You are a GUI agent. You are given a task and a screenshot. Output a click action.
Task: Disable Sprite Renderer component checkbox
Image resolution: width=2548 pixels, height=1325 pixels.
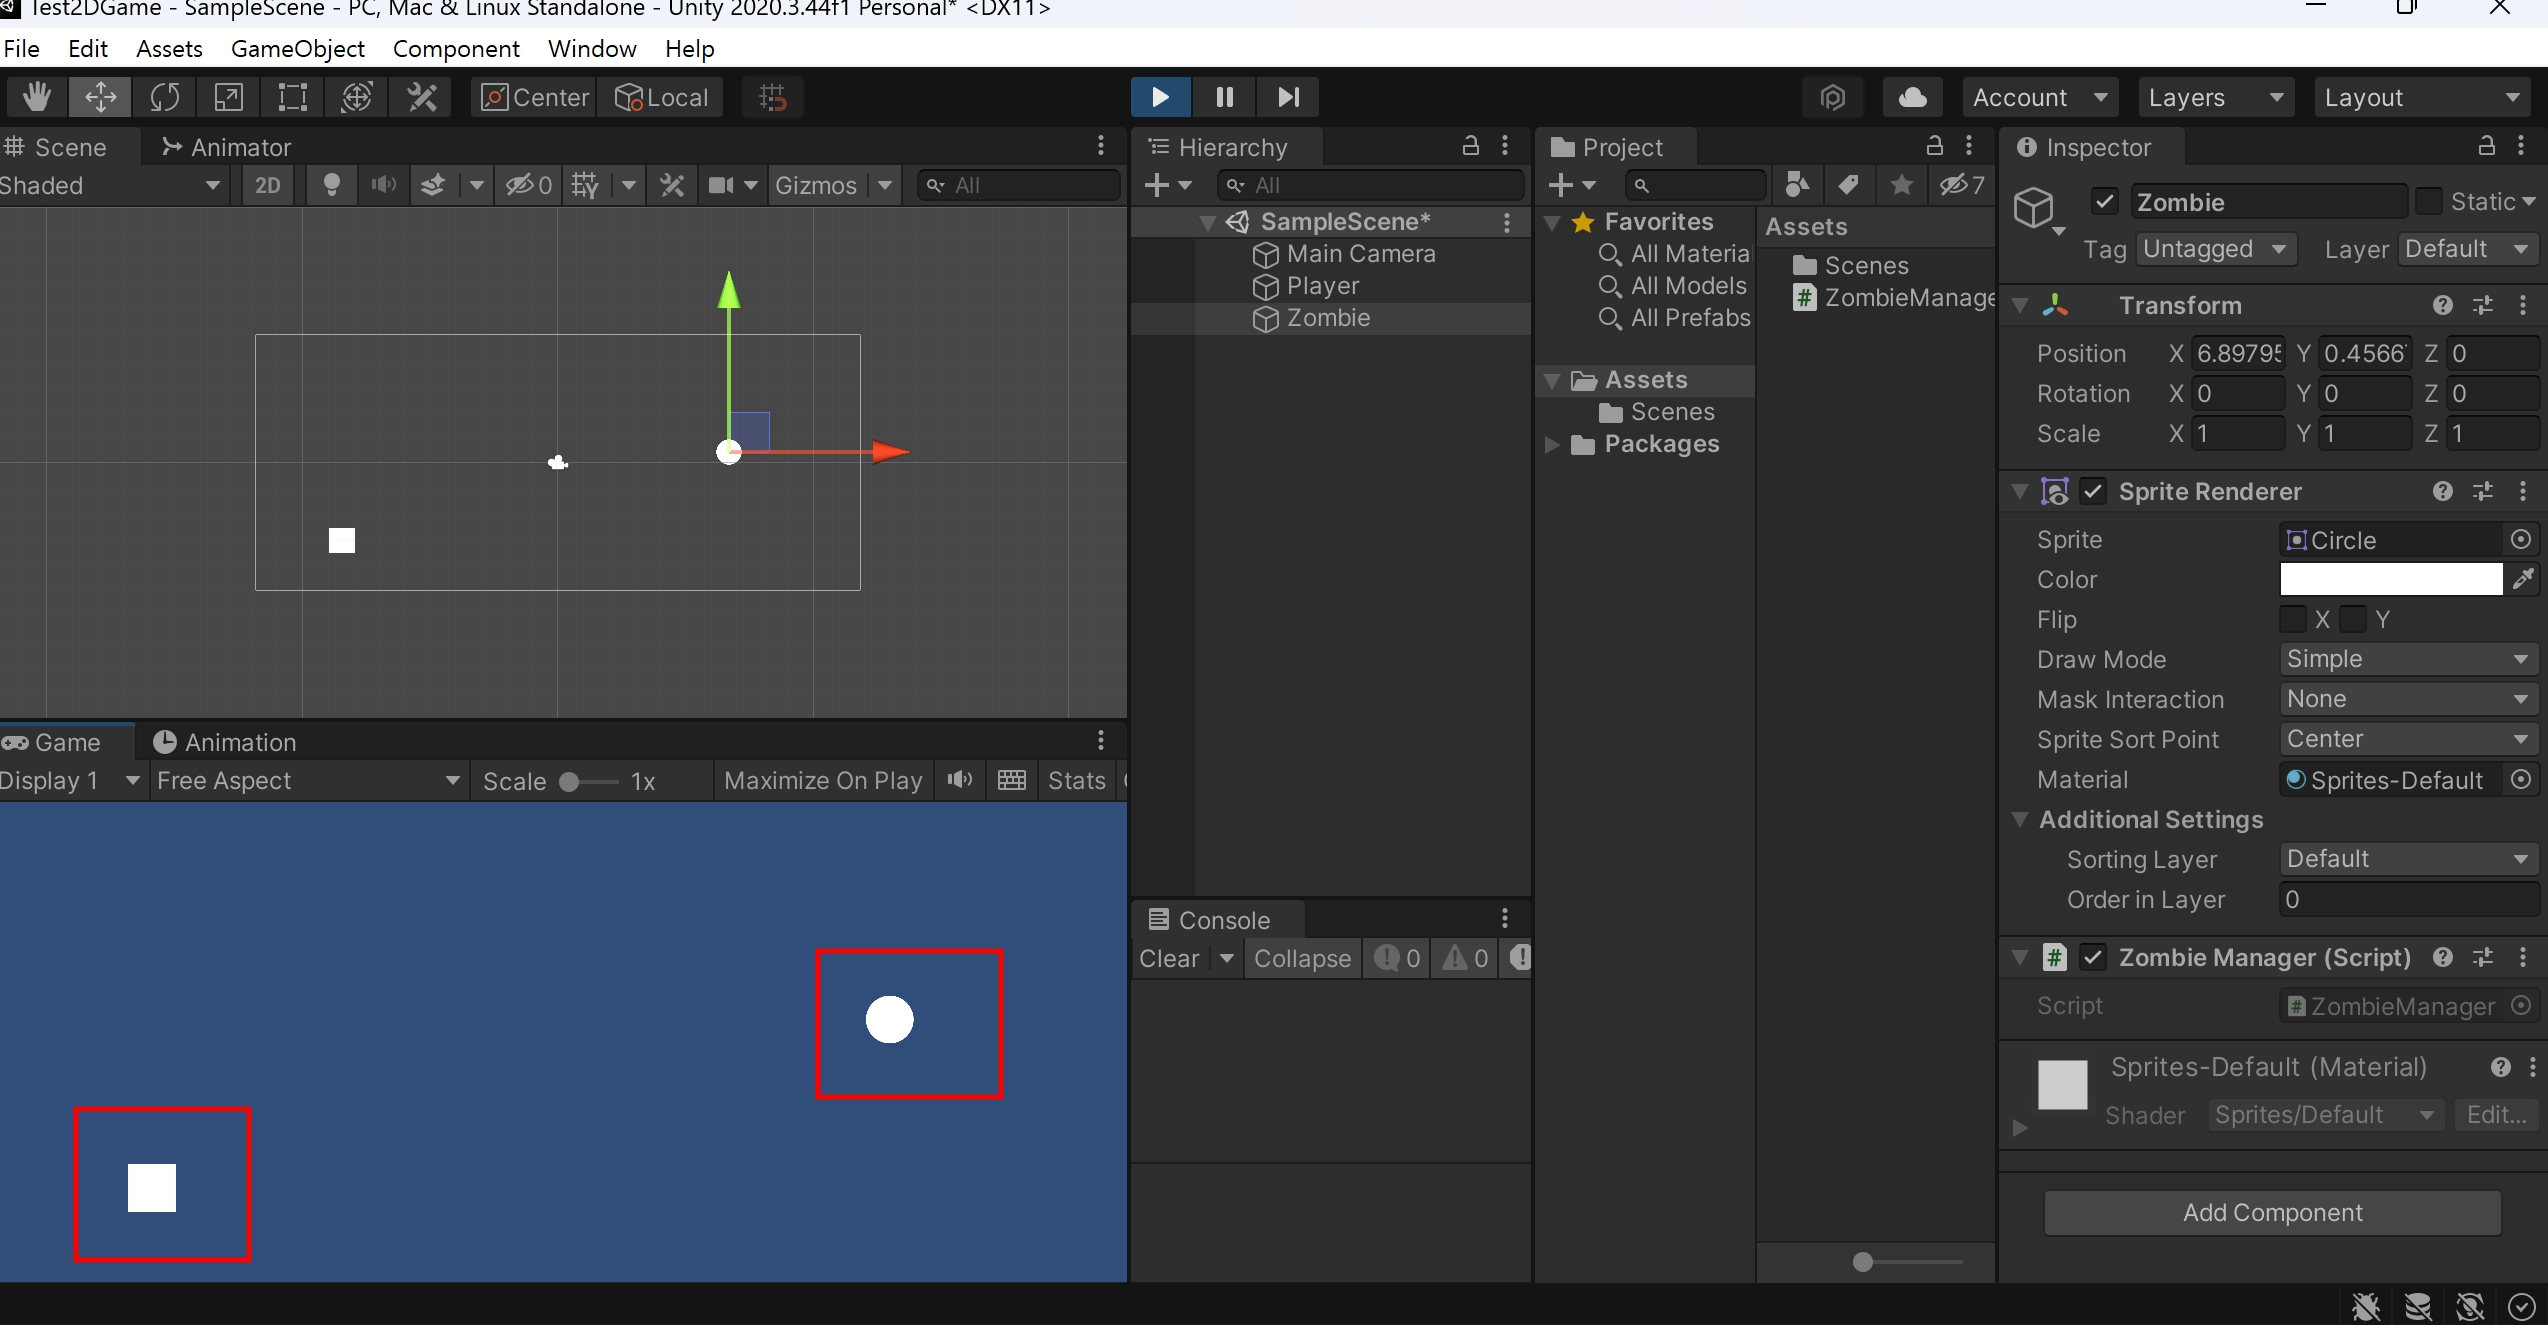click(2092, 491)
